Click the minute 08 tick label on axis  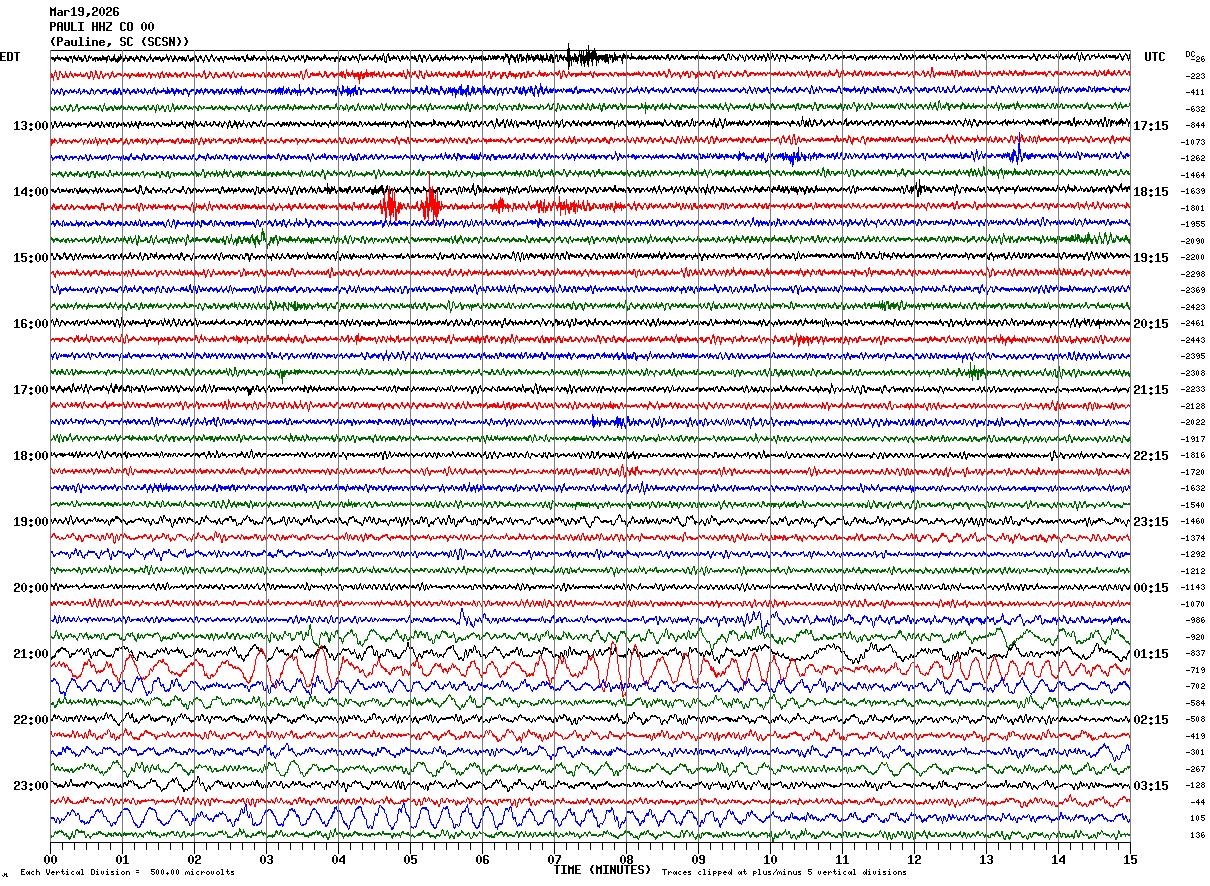tap(626, 859)
